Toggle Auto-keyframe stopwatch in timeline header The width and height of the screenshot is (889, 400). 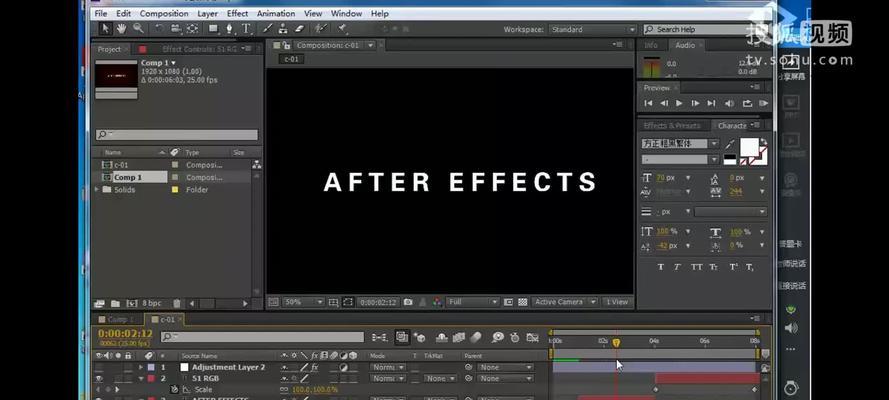tap(515, 337)
